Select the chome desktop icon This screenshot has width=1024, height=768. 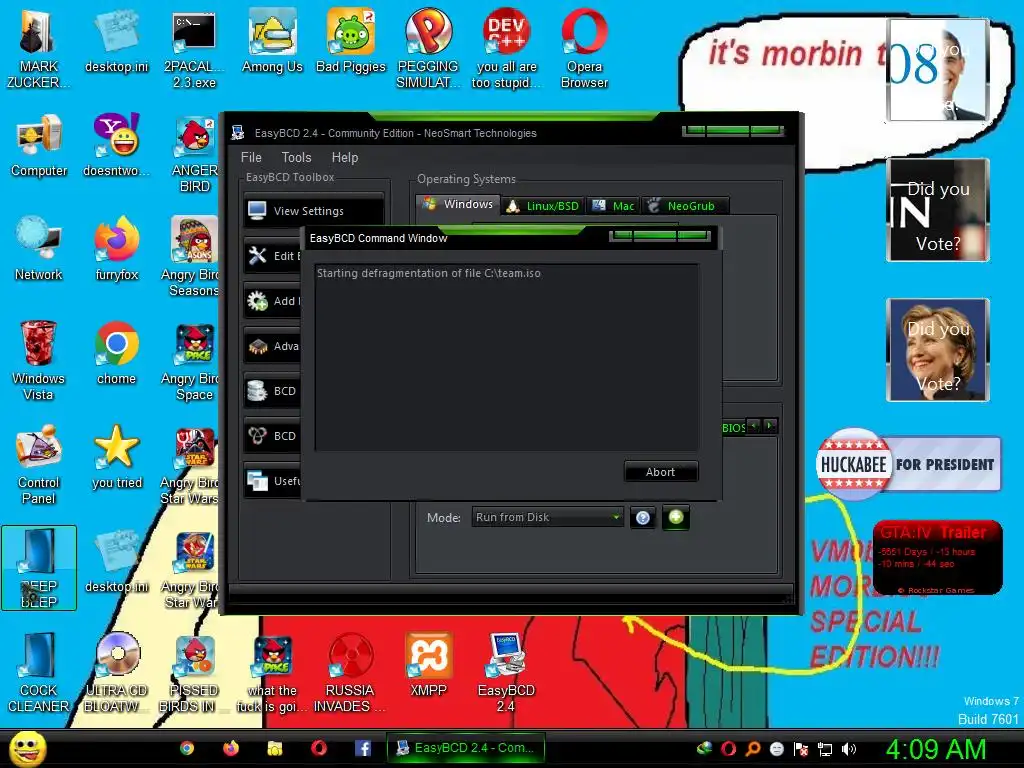click(x=116, y=353)
